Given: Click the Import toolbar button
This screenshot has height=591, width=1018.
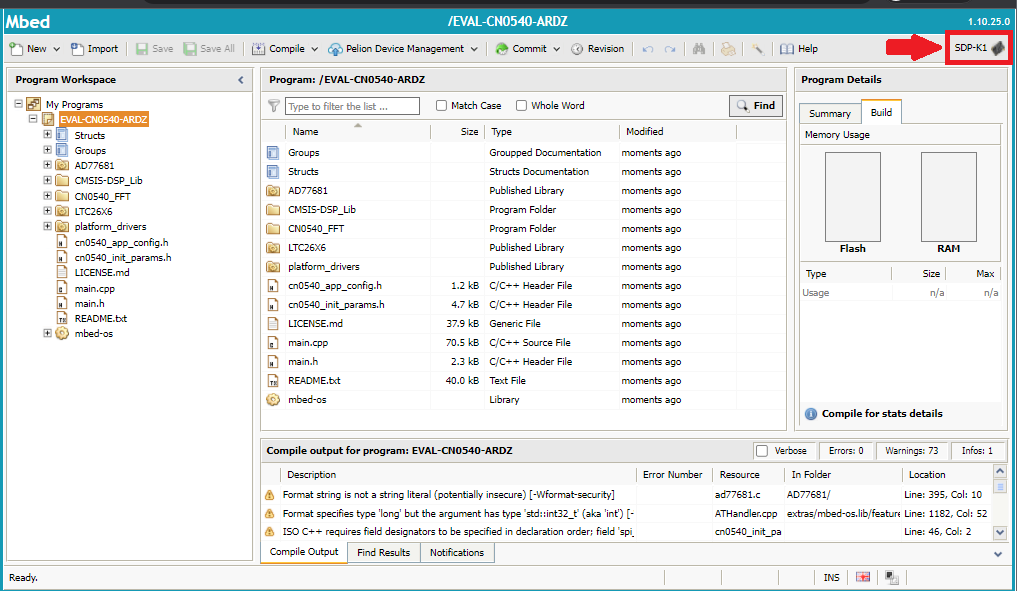Looking at the screenshot, I should (94, 49).
